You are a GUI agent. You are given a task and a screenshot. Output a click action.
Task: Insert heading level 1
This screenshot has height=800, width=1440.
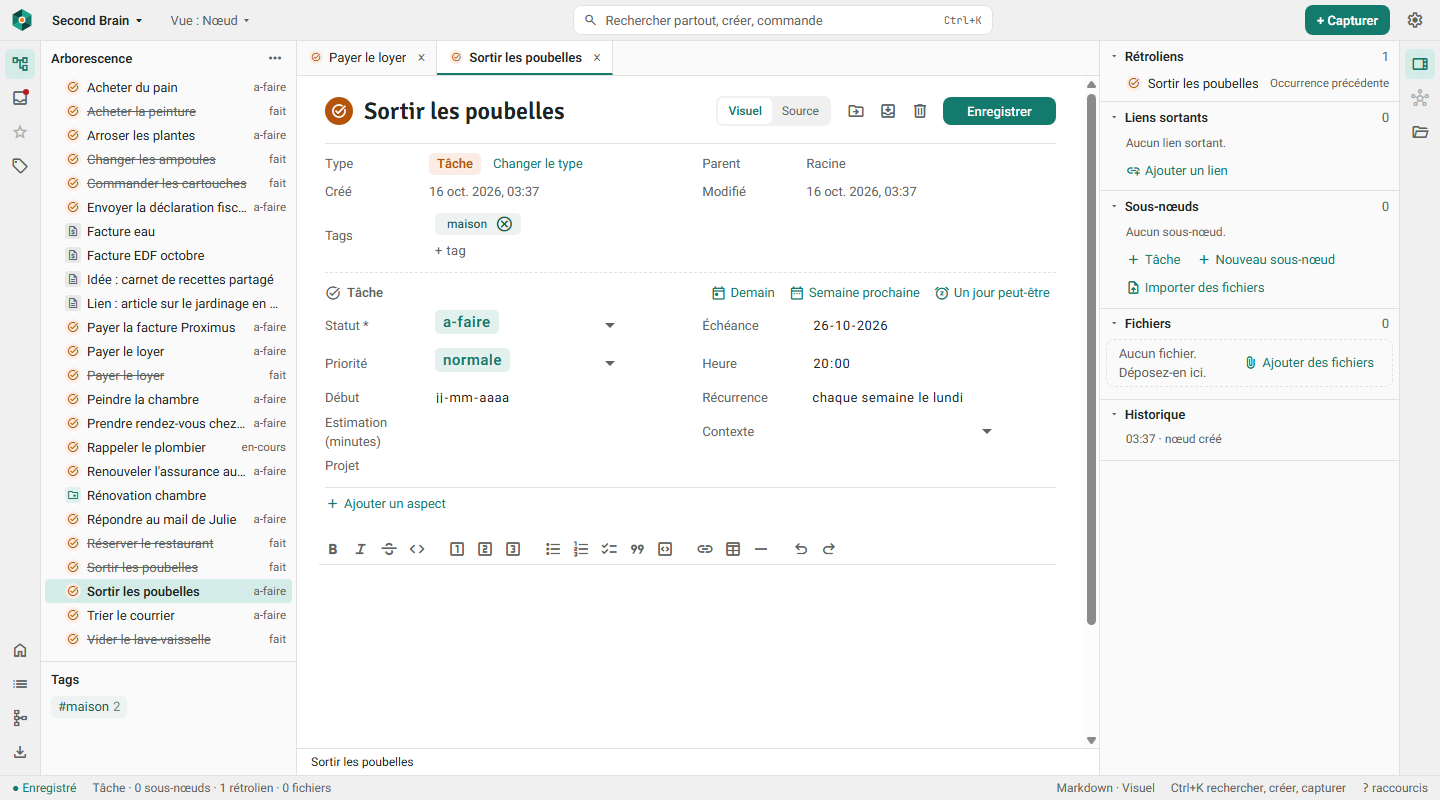tap(457, 549)
